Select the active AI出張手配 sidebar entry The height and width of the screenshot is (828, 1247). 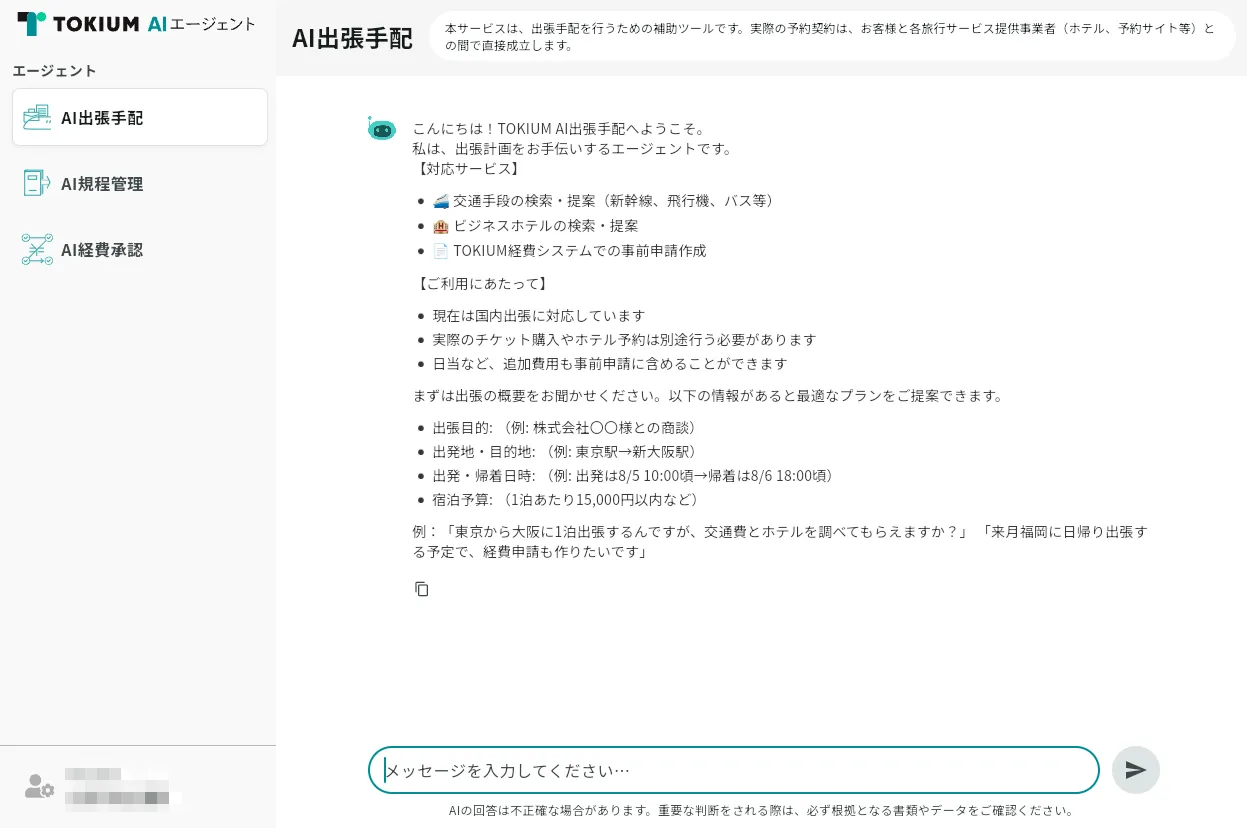click(x=139, y=117)
